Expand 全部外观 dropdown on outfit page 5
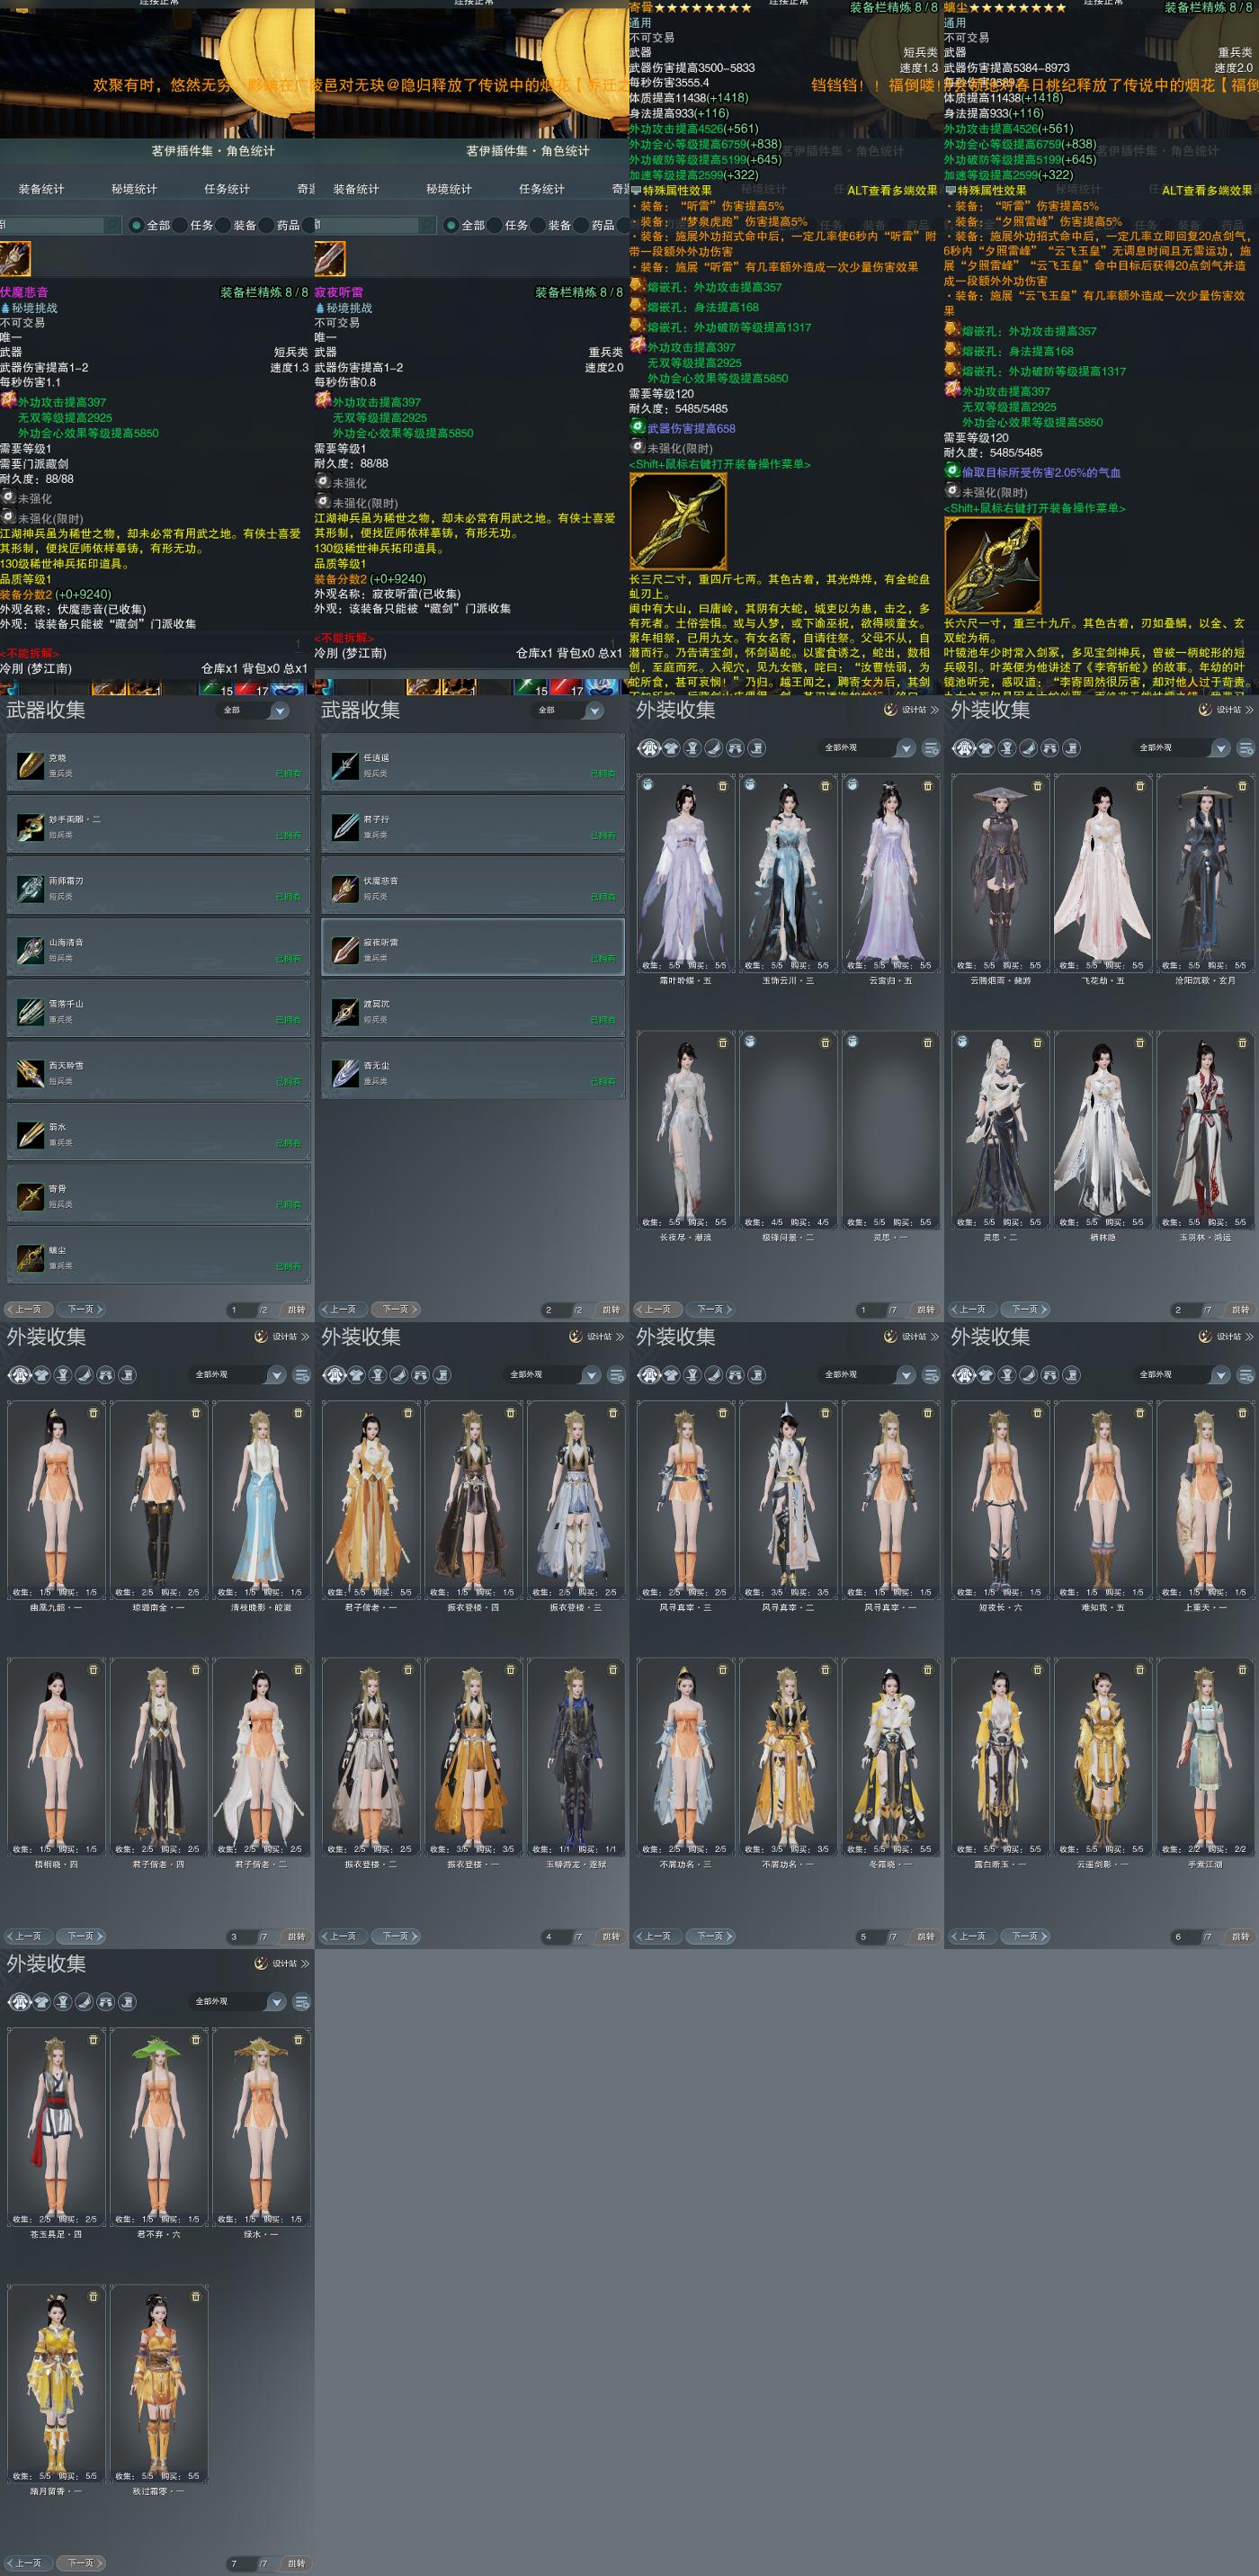 pos(867,1375)
